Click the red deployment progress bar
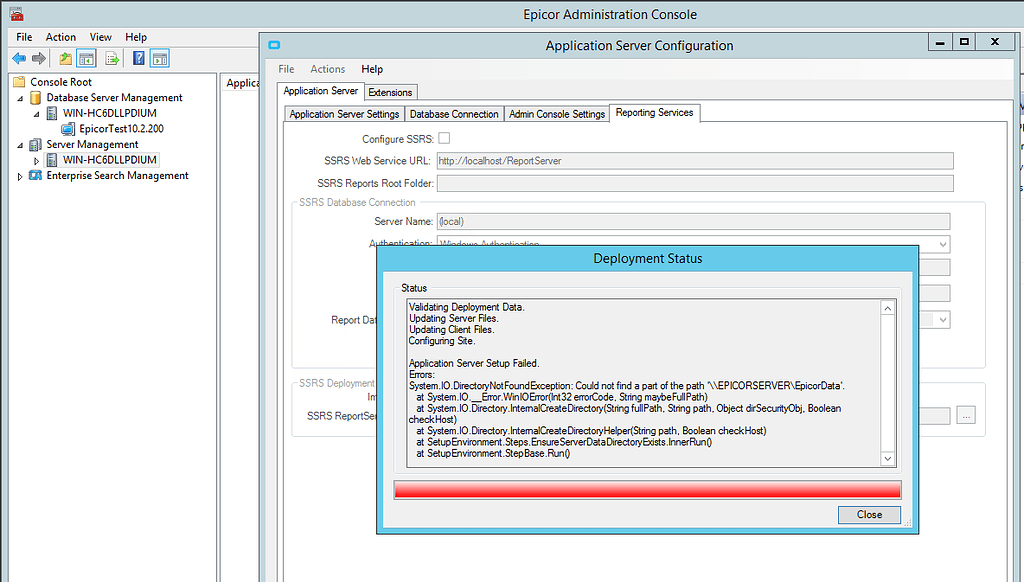 [x=647, y=489]
